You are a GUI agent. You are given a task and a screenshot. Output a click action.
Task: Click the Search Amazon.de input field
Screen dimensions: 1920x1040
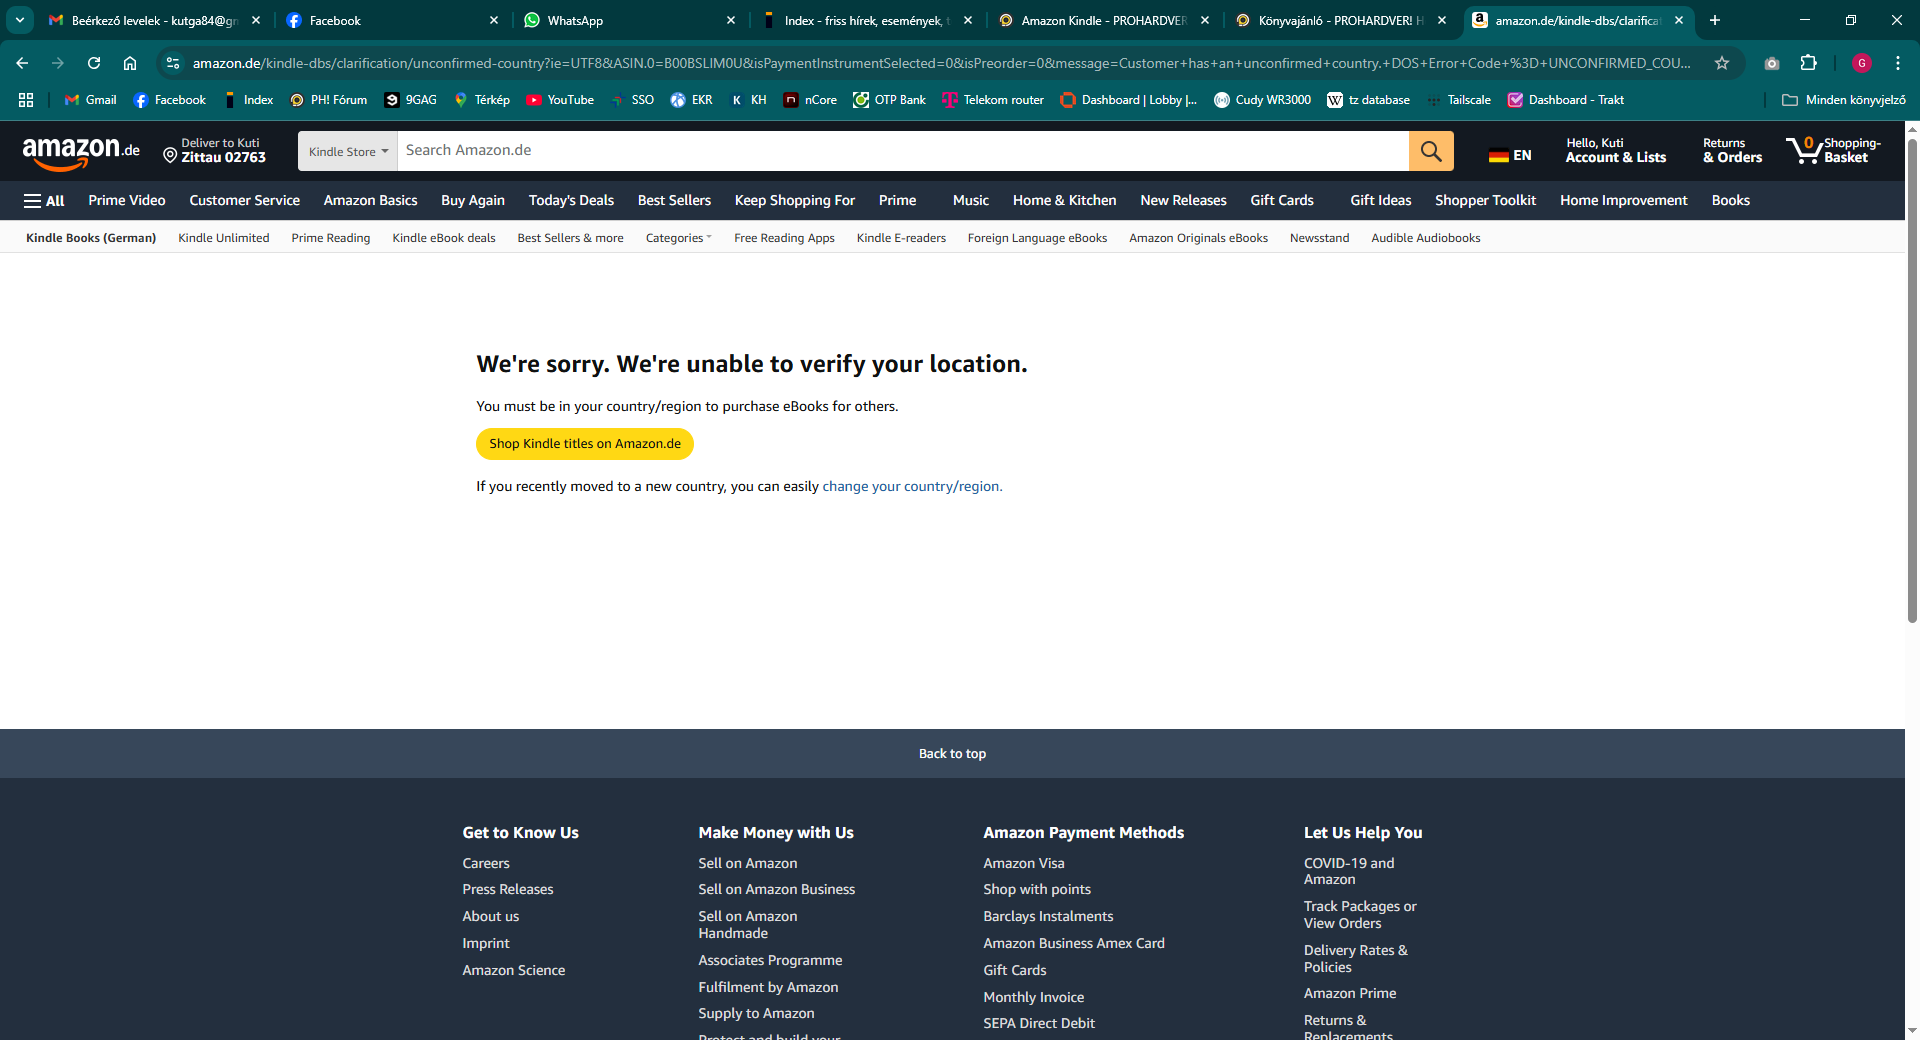click(903, 151)
